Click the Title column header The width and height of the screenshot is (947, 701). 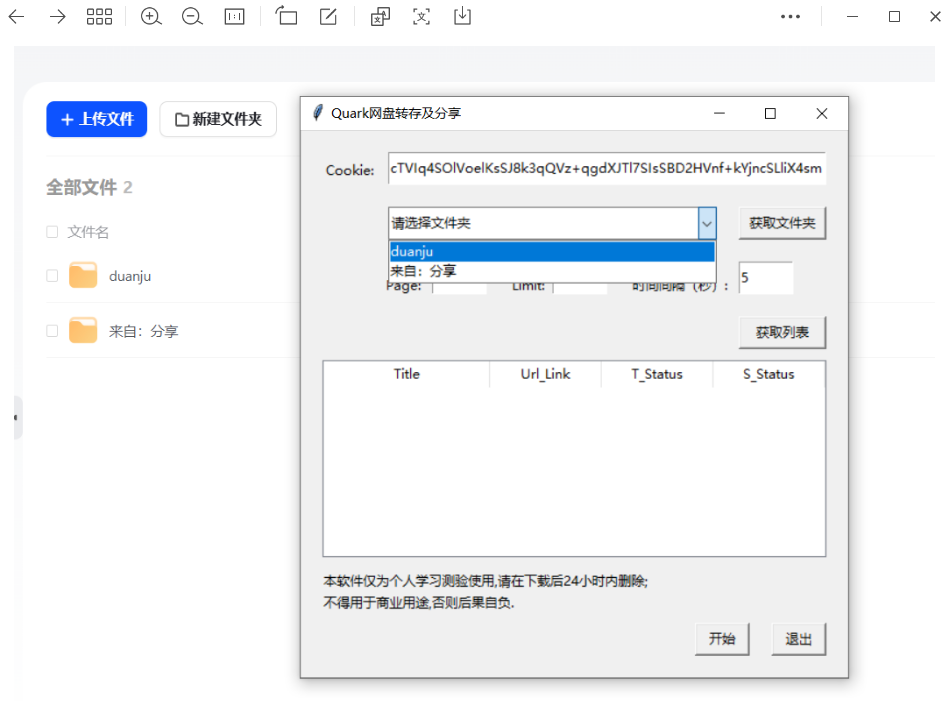tap(406, 374)
